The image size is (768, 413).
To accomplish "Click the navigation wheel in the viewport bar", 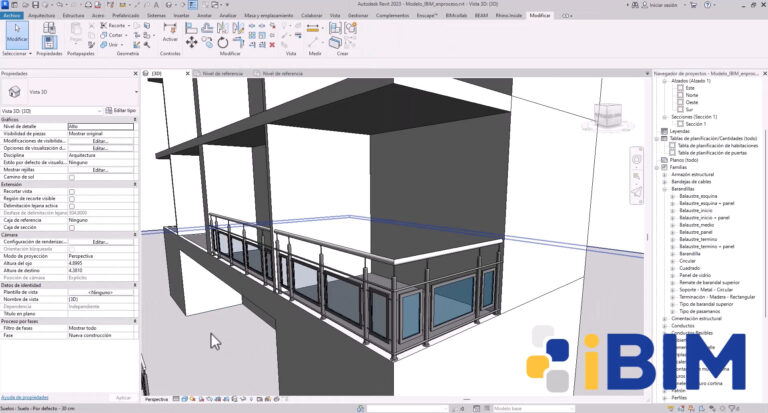I will coord(635,158).
